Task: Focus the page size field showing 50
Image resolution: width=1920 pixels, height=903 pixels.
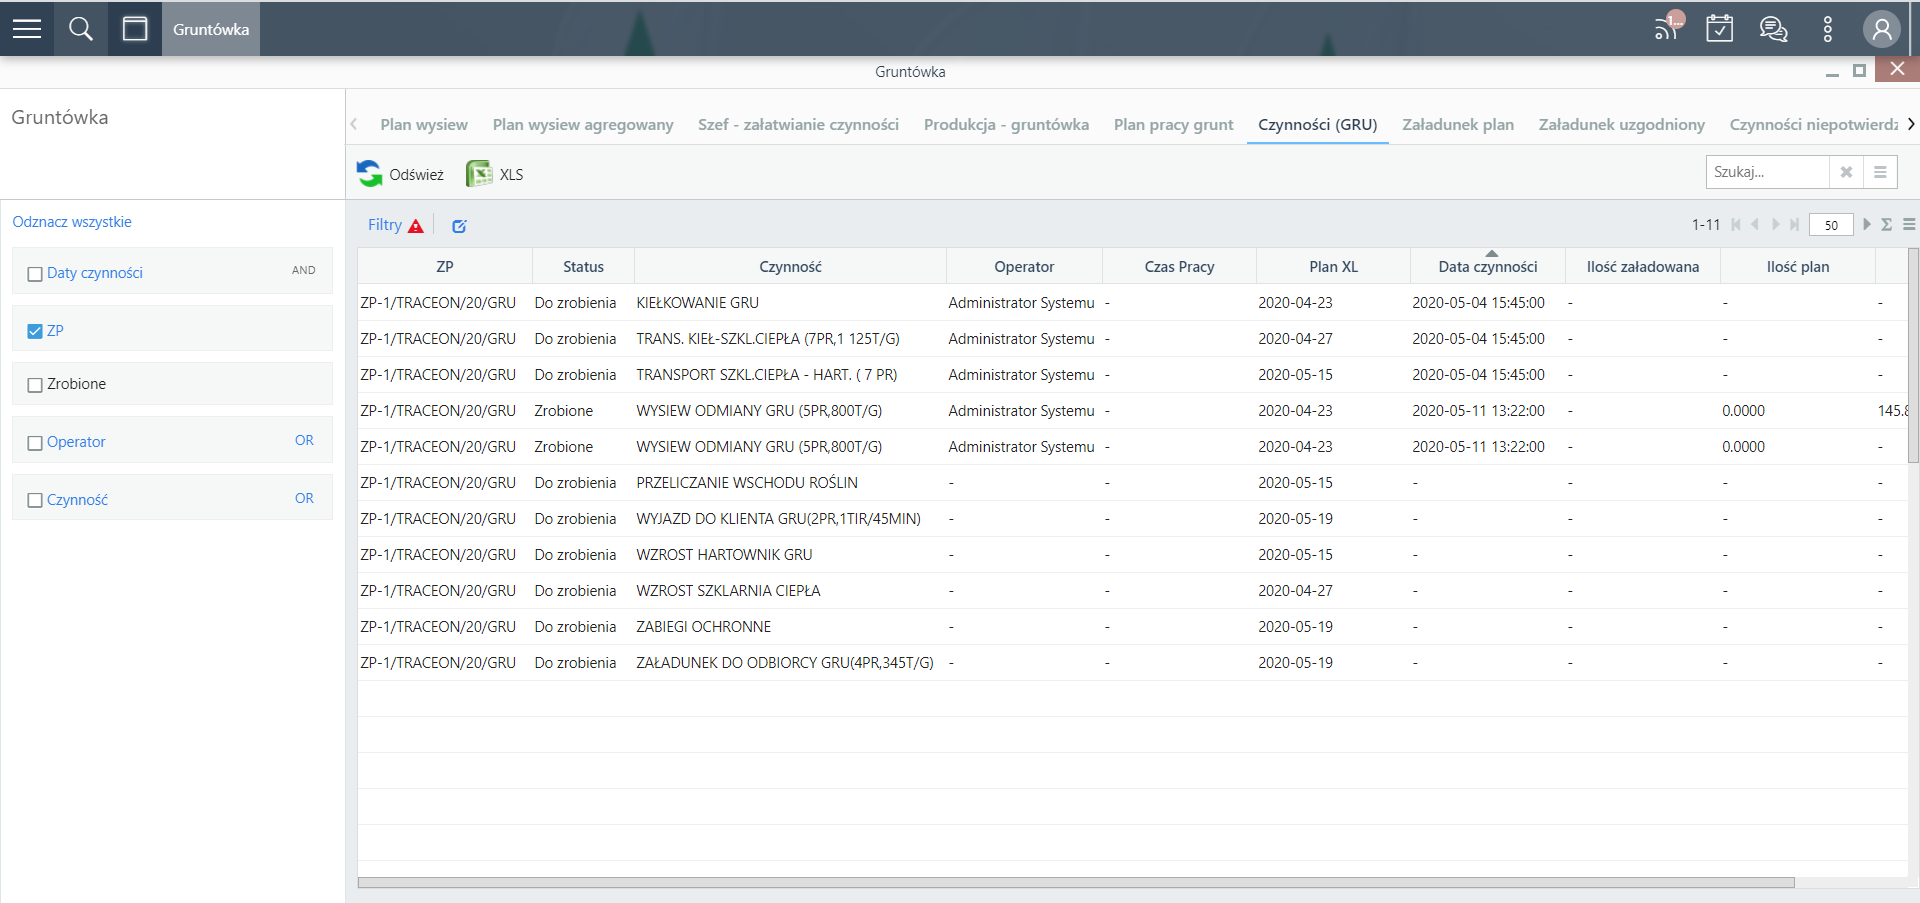Action: 1831,225
